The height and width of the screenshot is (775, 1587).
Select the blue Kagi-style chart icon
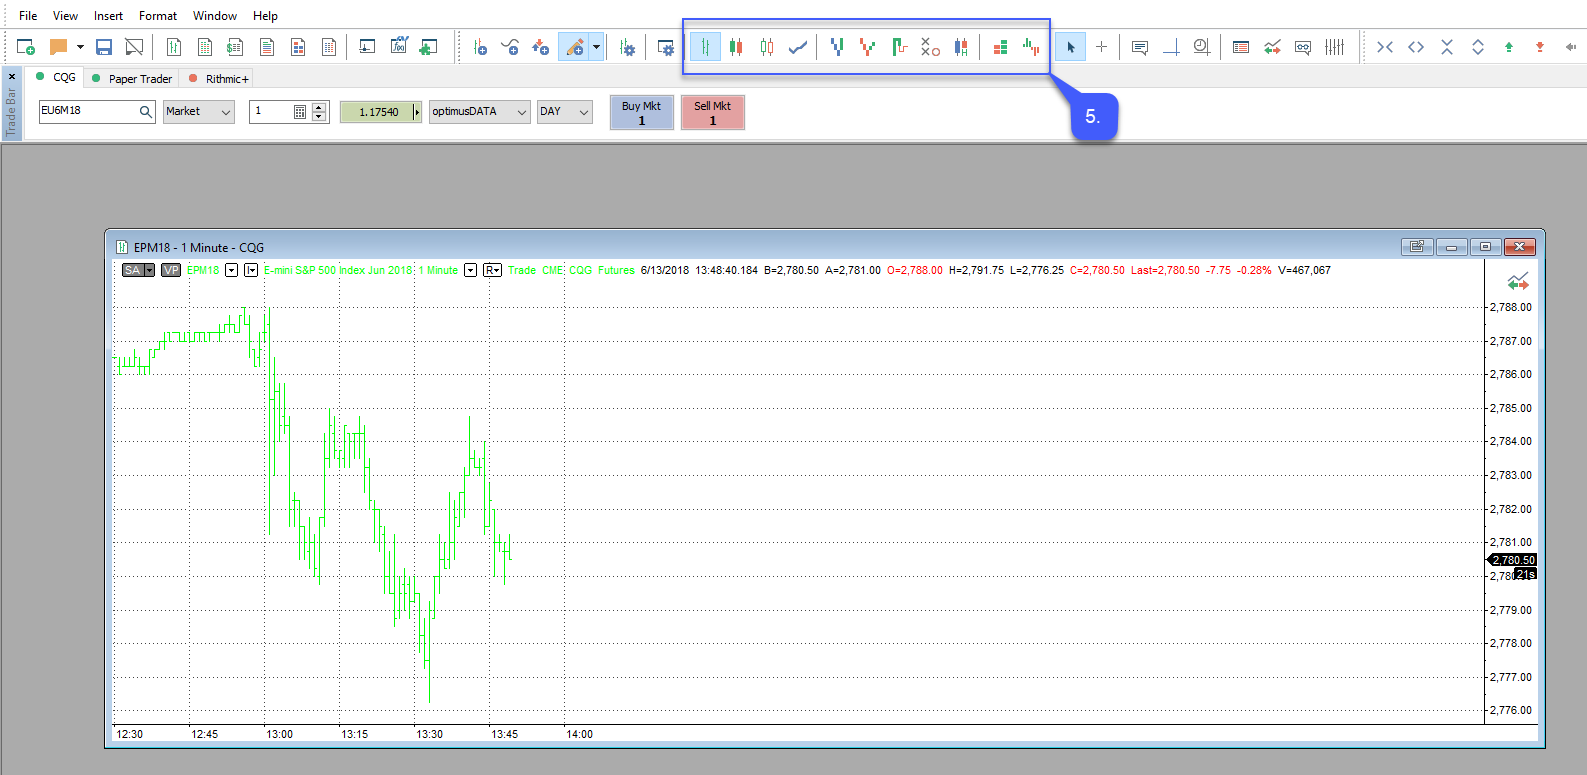[x=837, y=47]
